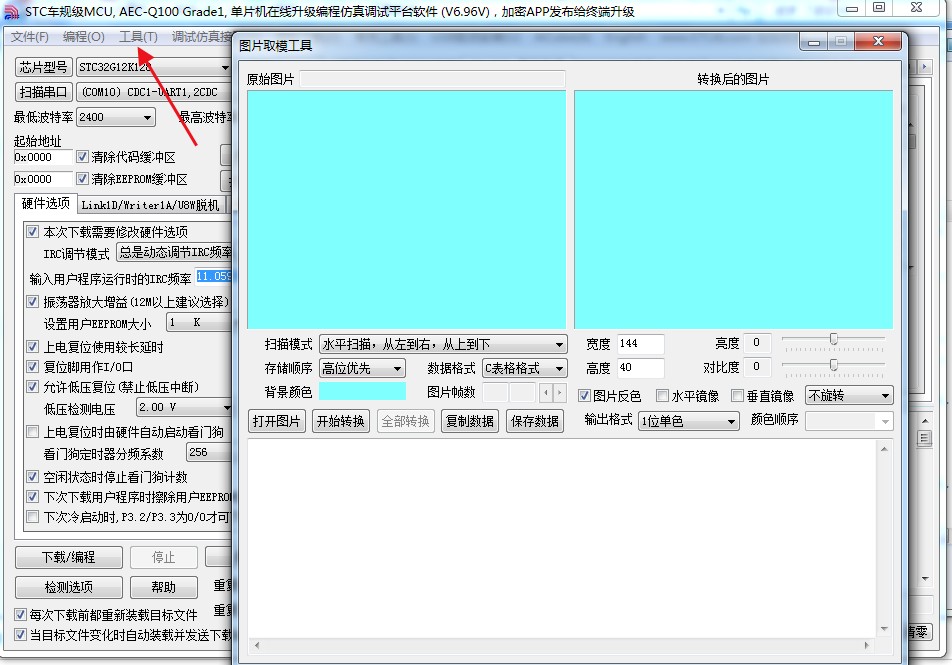Image resolution: width=952 pixels, height=665 pixels.
Task: Click the 对比度 slider handle
Action: [834, 364]
